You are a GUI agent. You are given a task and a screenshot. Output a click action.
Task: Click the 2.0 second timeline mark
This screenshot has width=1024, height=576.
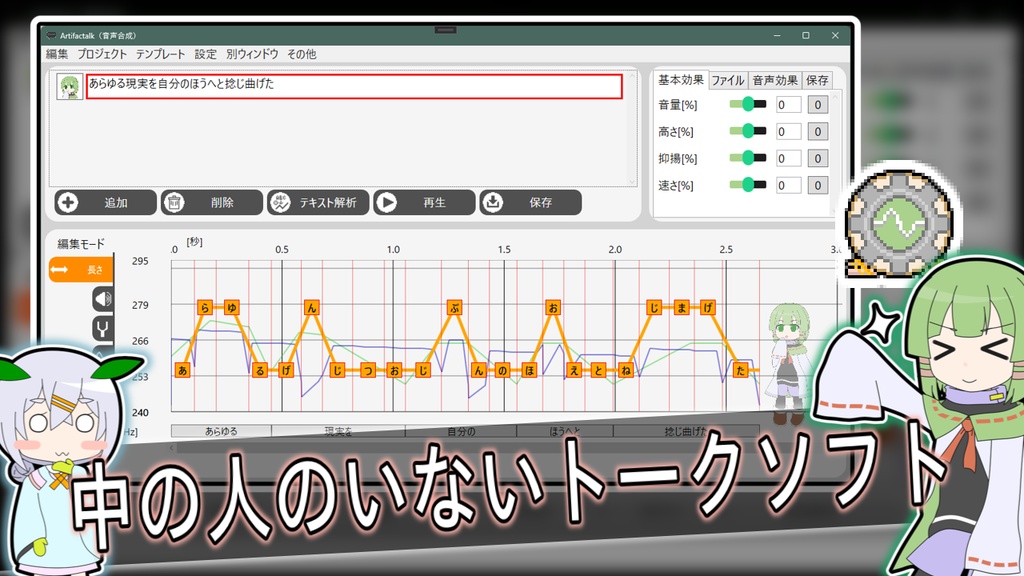[x=615, y=249]
